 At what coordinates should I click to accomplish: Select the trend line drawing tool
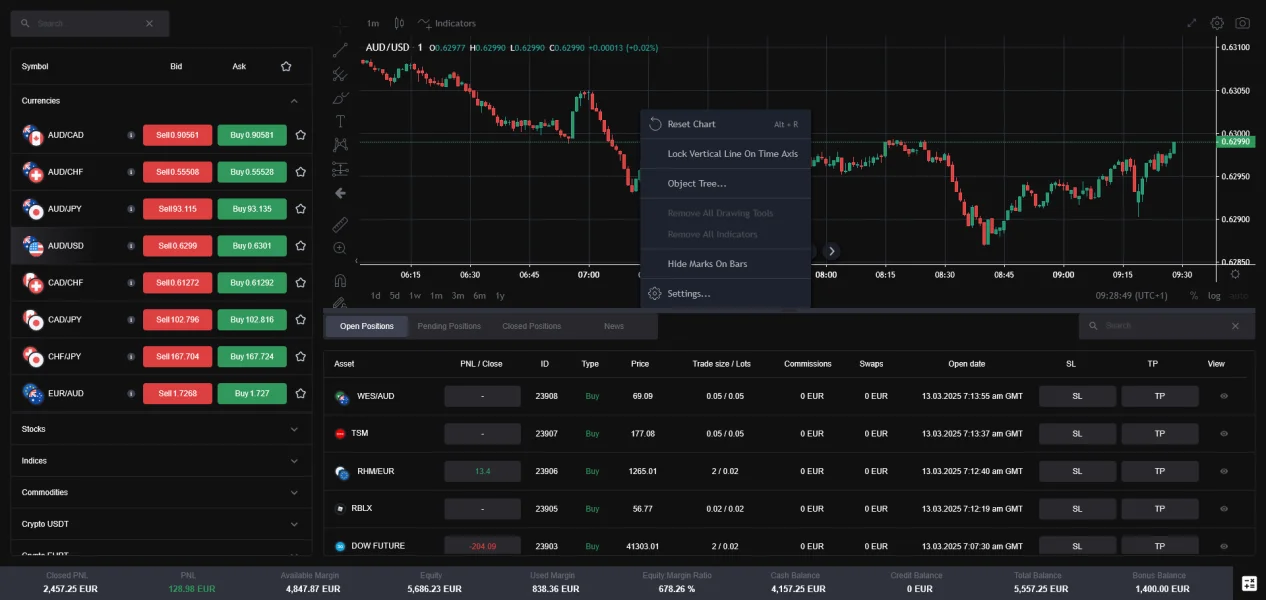pos(340,49)
